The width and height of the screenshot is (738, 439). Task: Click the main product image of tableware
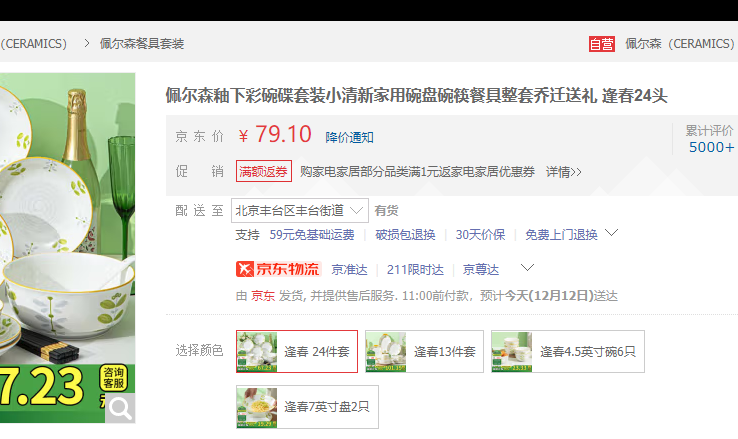(x=67, y=247)
